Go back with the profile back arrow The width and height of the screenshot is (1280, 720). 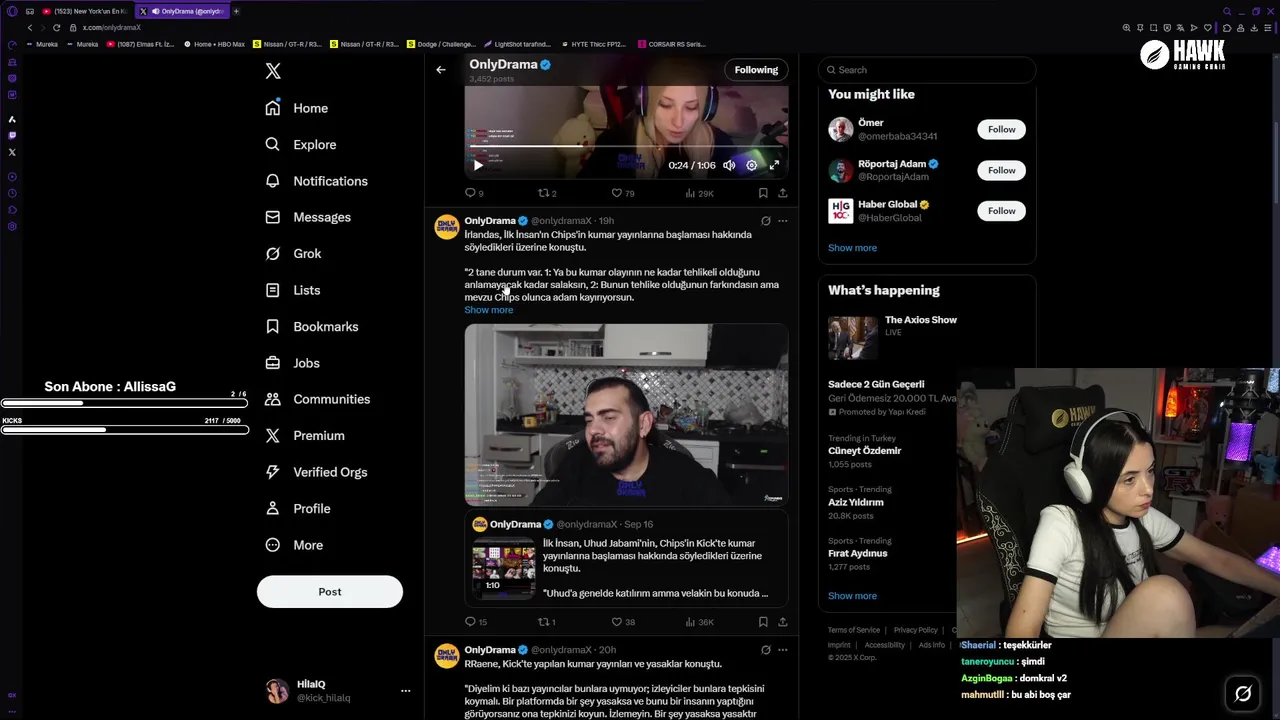tap(441, 70)
